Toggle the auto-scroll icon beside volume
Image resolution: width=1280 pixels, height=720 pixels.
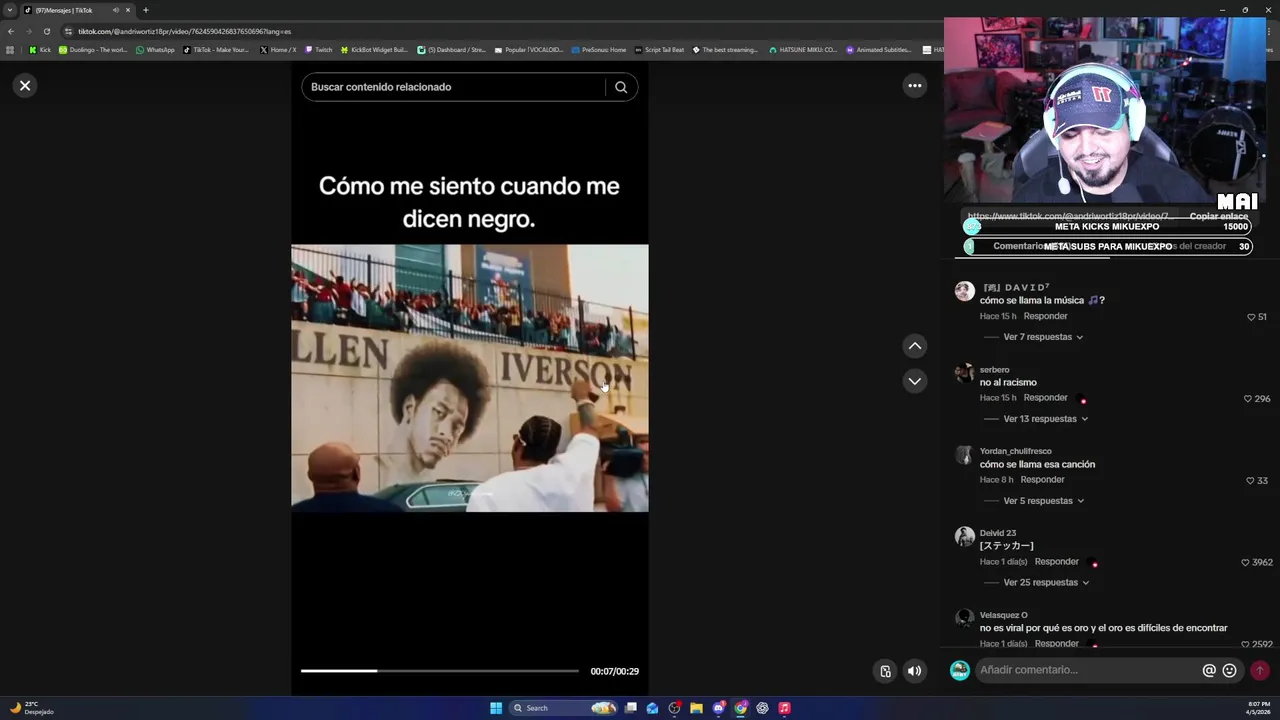[x=885, y=671]
